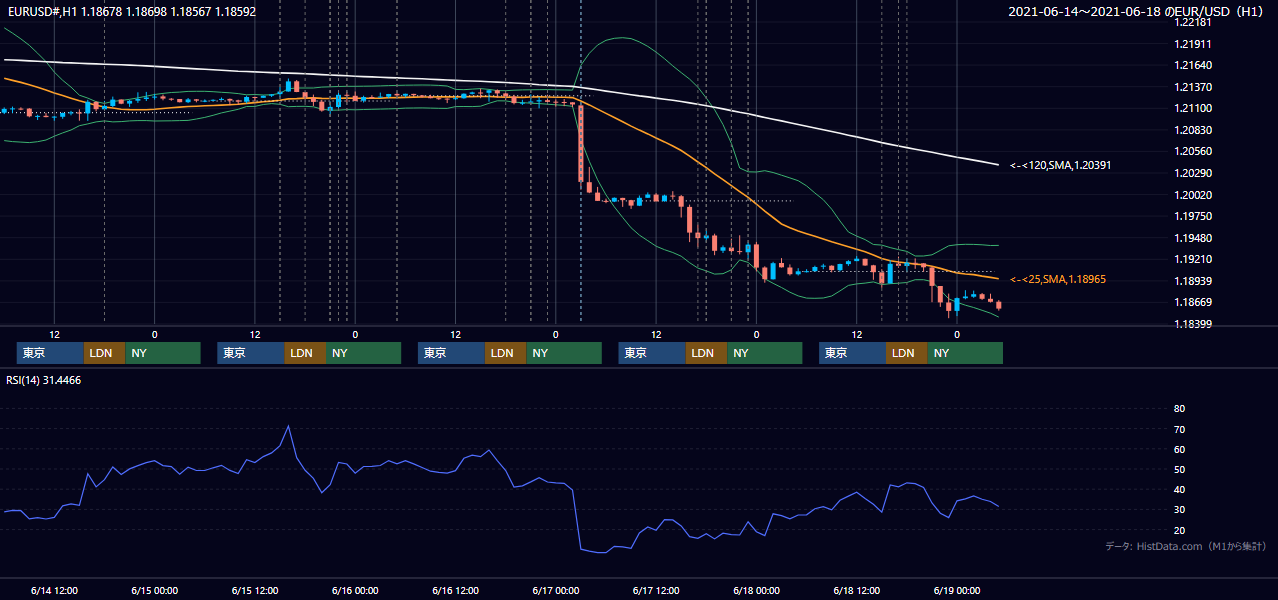Click the first LDN session block from left
This screenshot has width=1278, height=600.
(104, 353)
